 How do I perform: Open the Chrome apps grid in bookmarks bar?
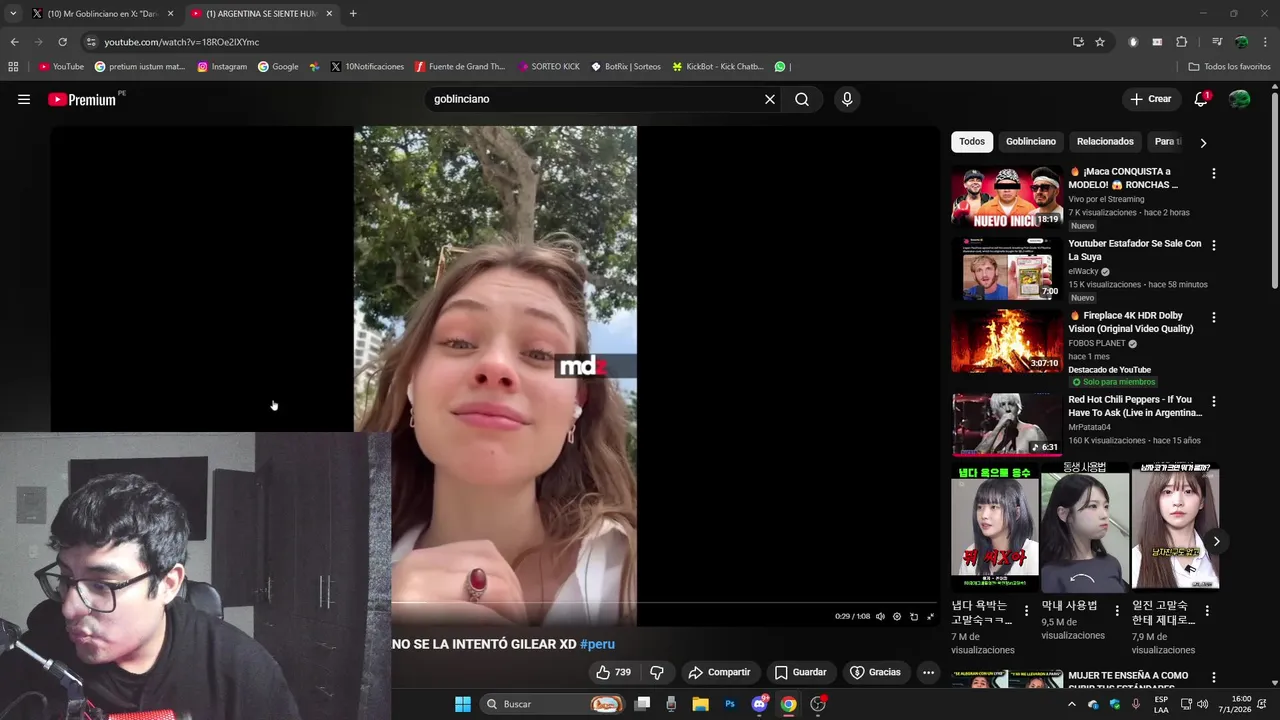[13, 67]
